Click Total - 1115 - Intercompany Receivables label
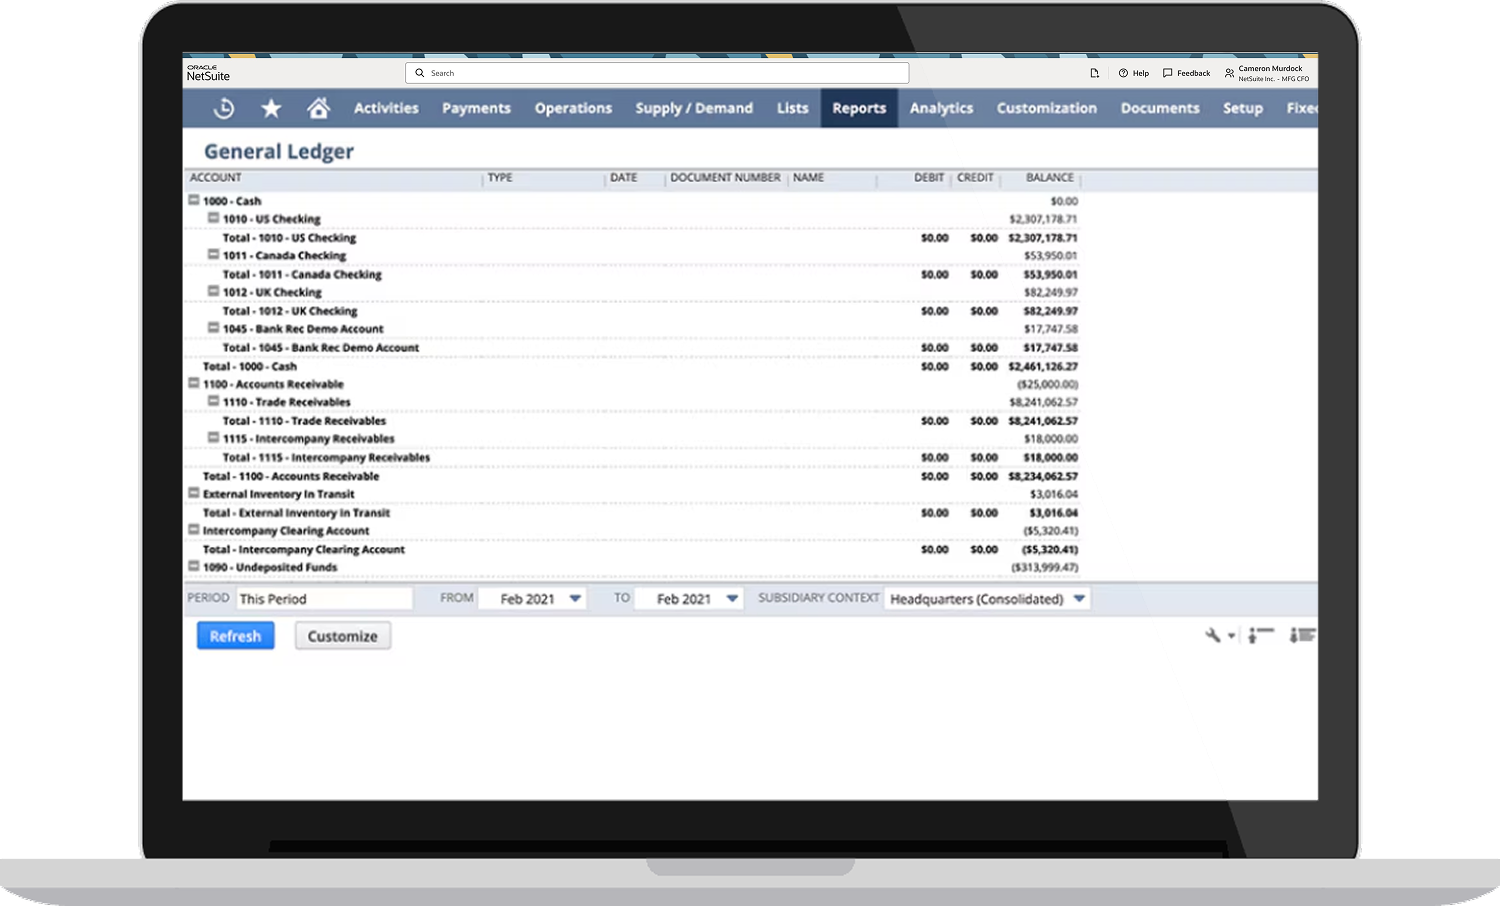 326,457
